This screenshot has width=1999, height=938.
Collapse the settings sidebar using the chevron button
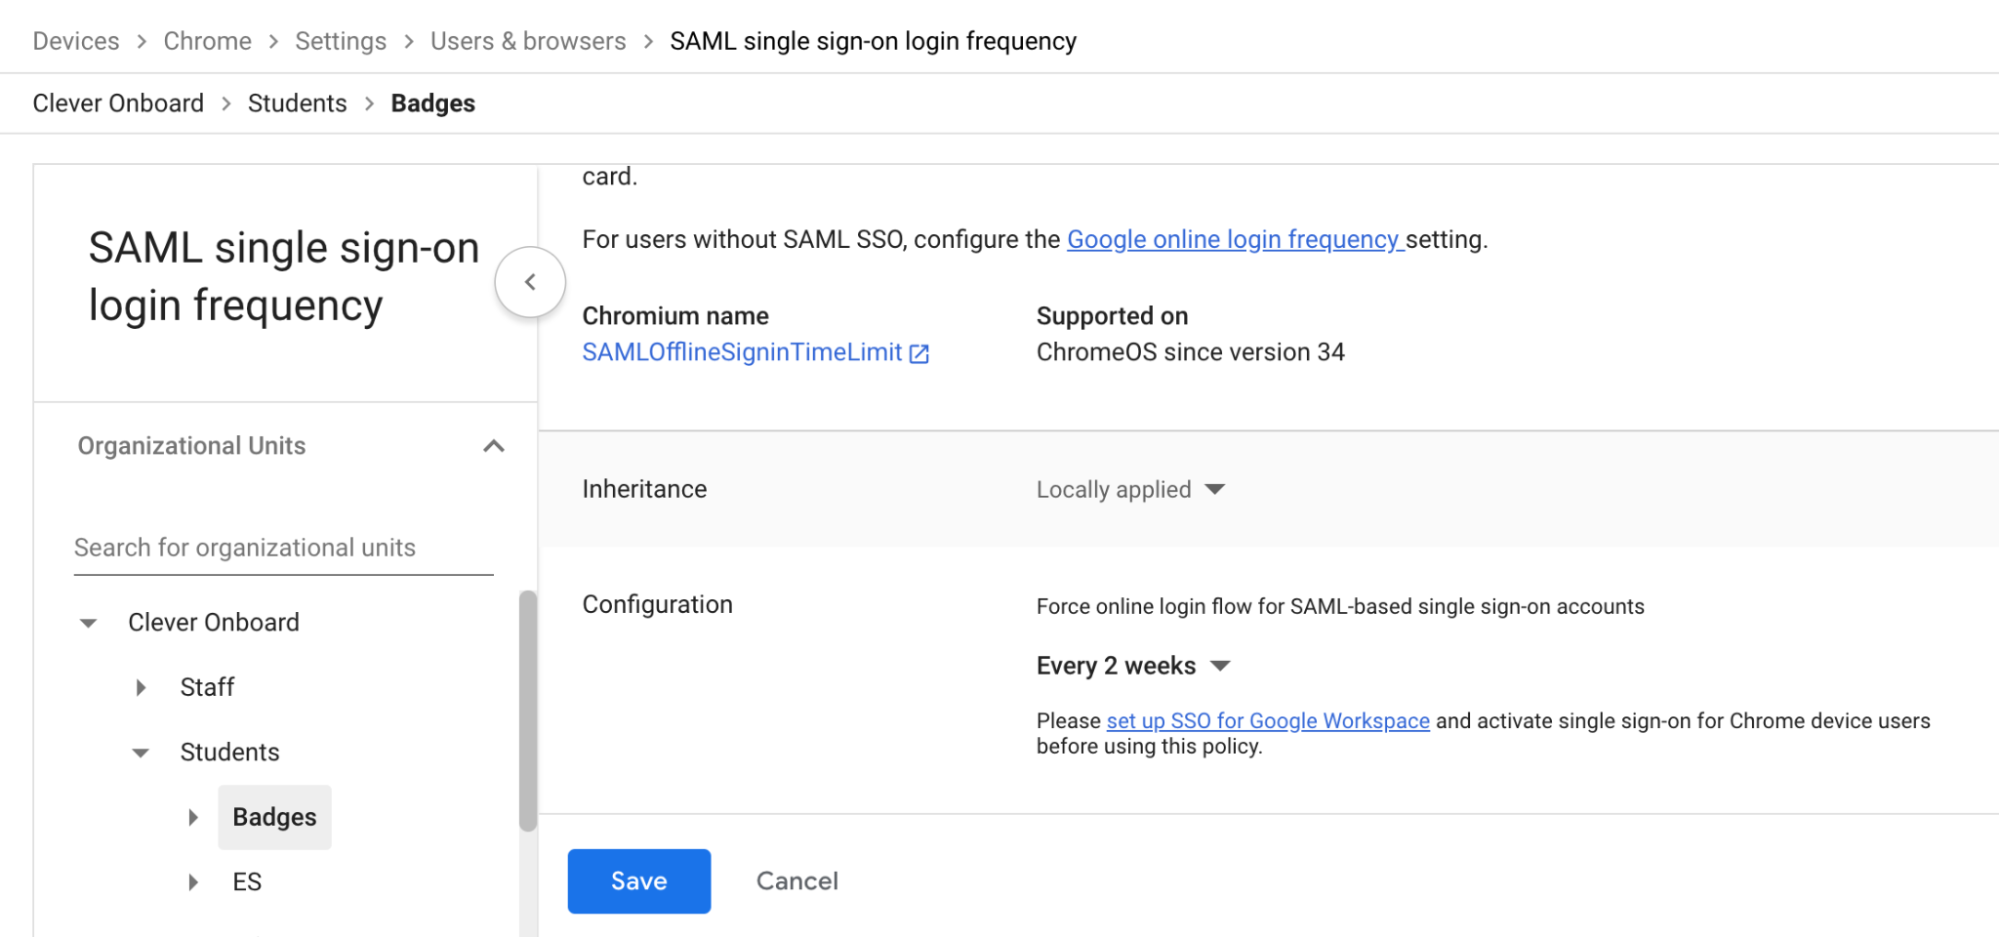click(530, 281)
